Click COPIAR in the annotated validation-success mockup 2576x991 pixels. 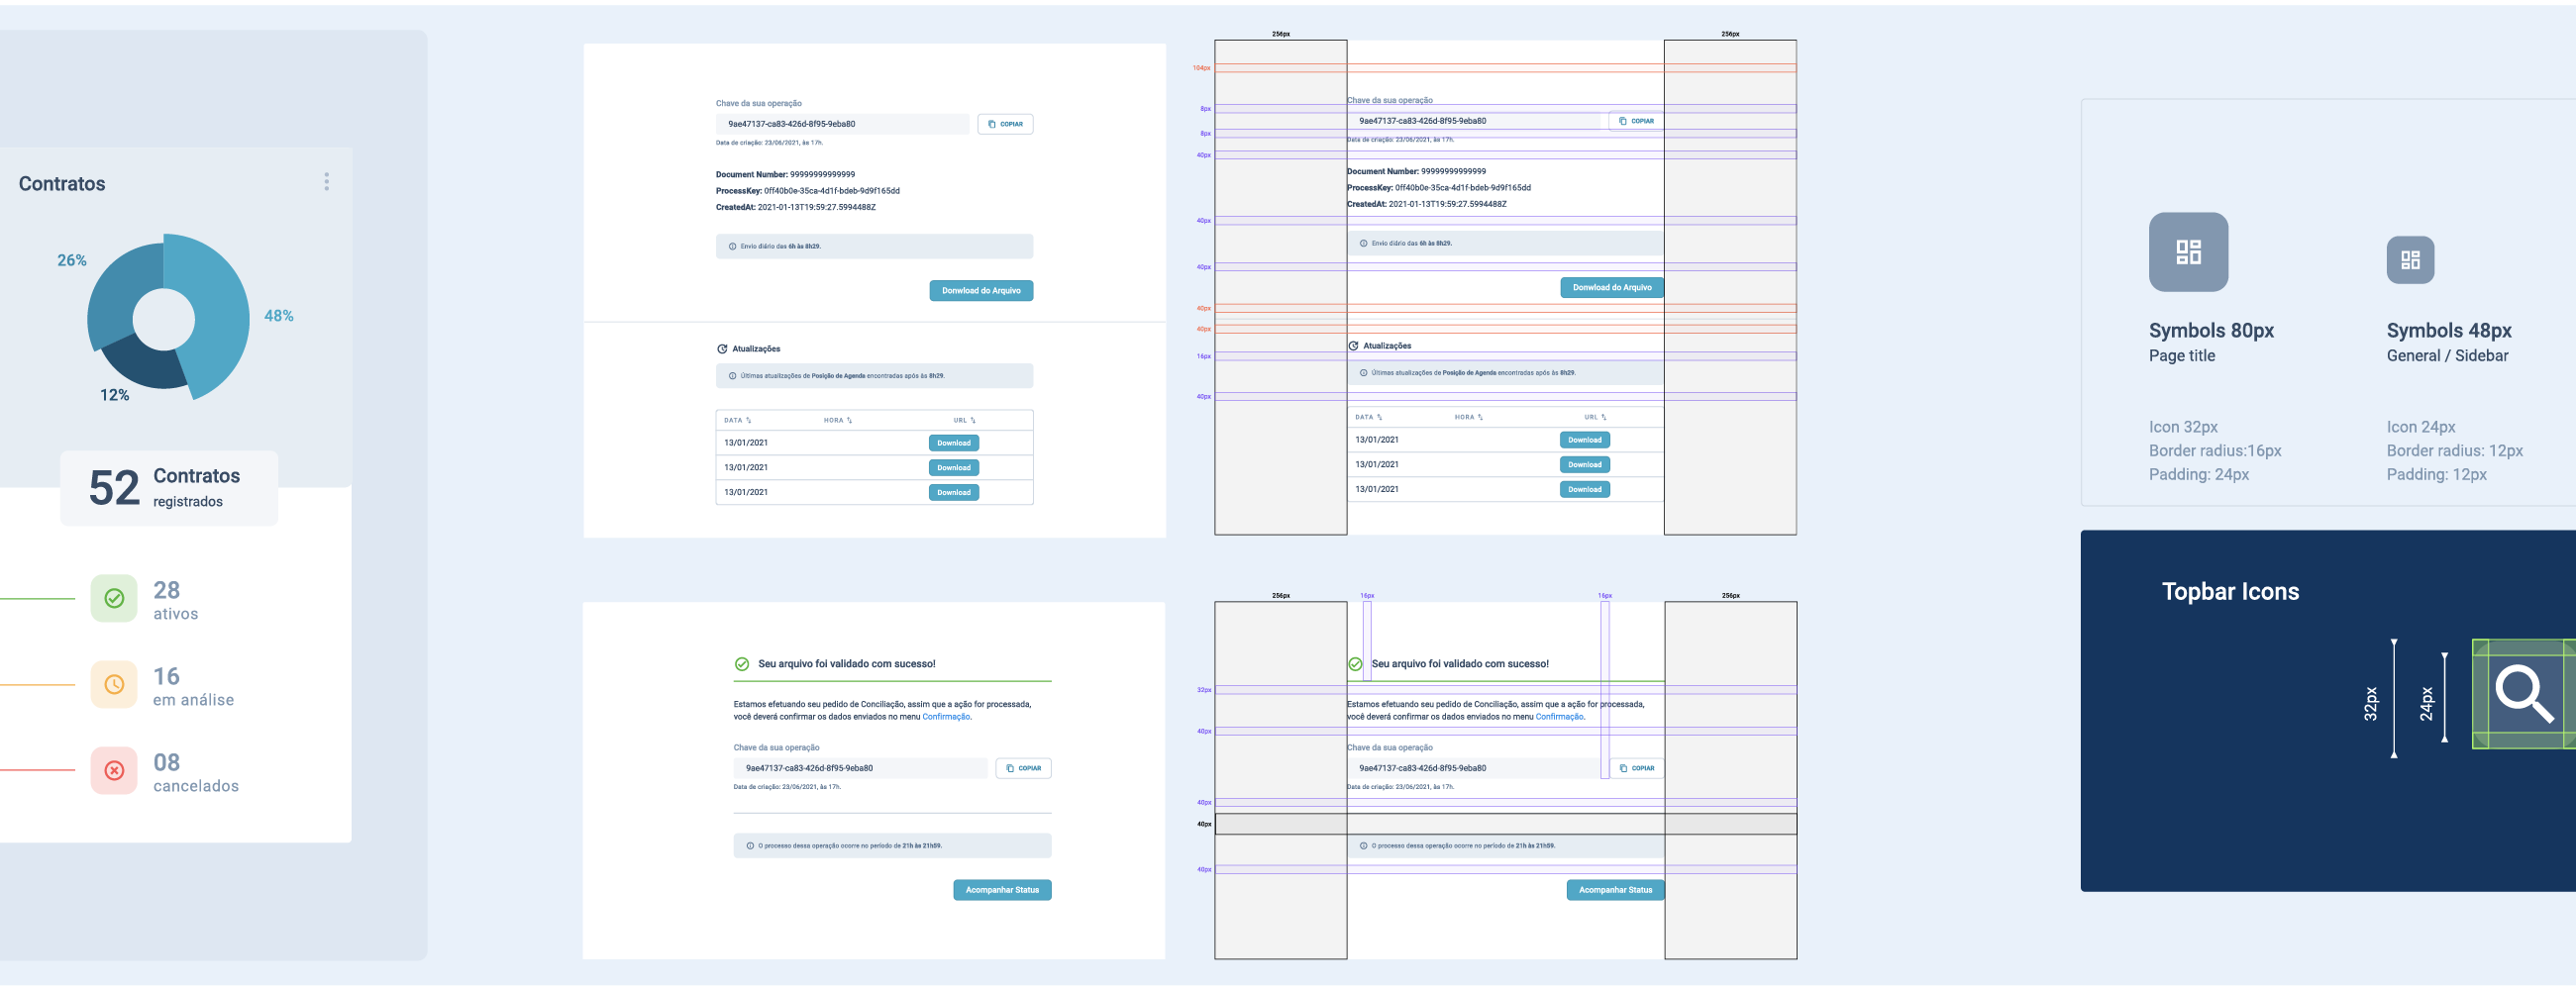1636,768
